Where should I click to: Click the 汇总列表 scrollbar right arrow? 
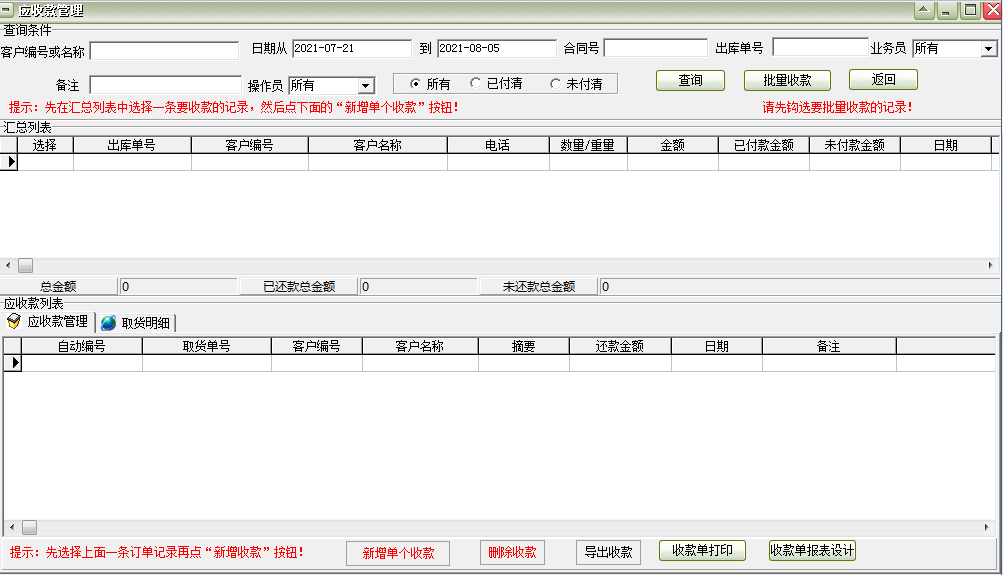click(990, 265)
